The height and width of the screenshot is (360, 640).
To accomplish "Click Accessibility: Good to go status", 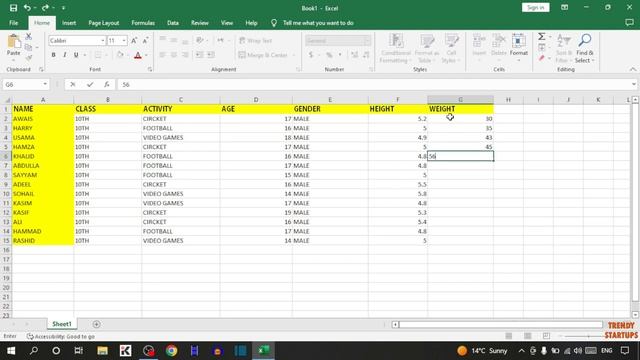I will tap(61, 336).
